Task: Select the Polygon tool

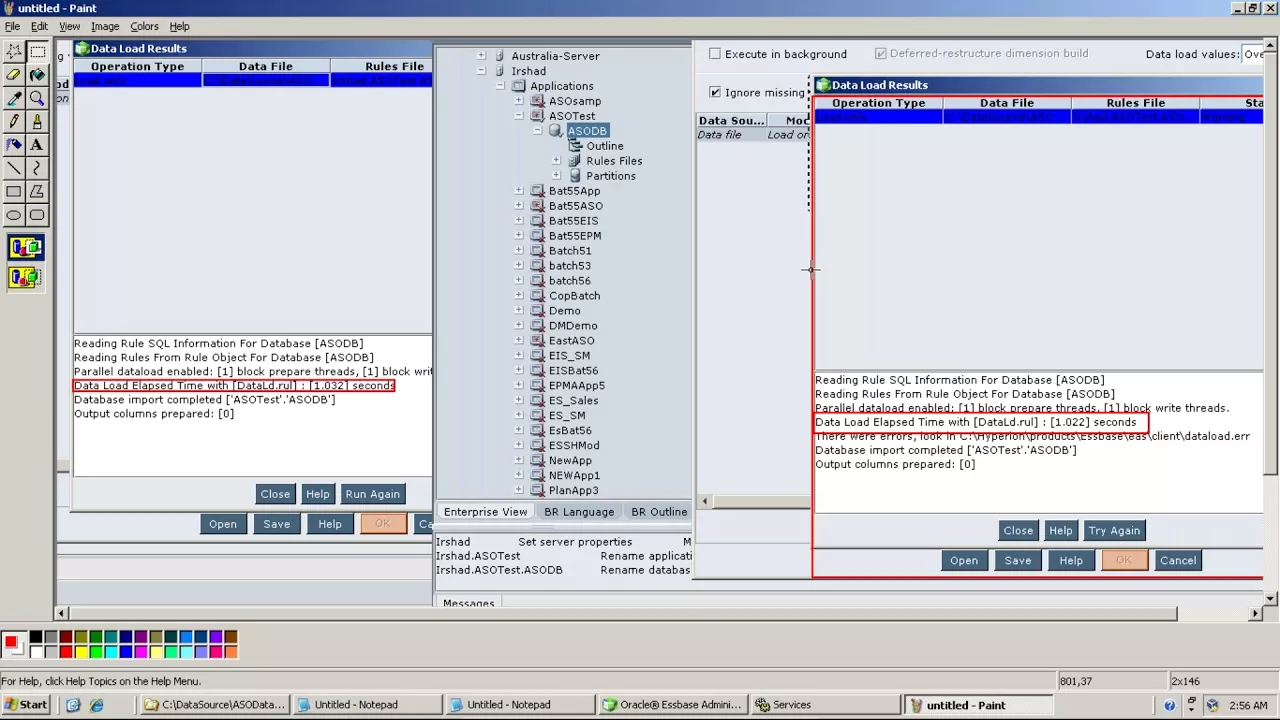Action: (37, 191)
